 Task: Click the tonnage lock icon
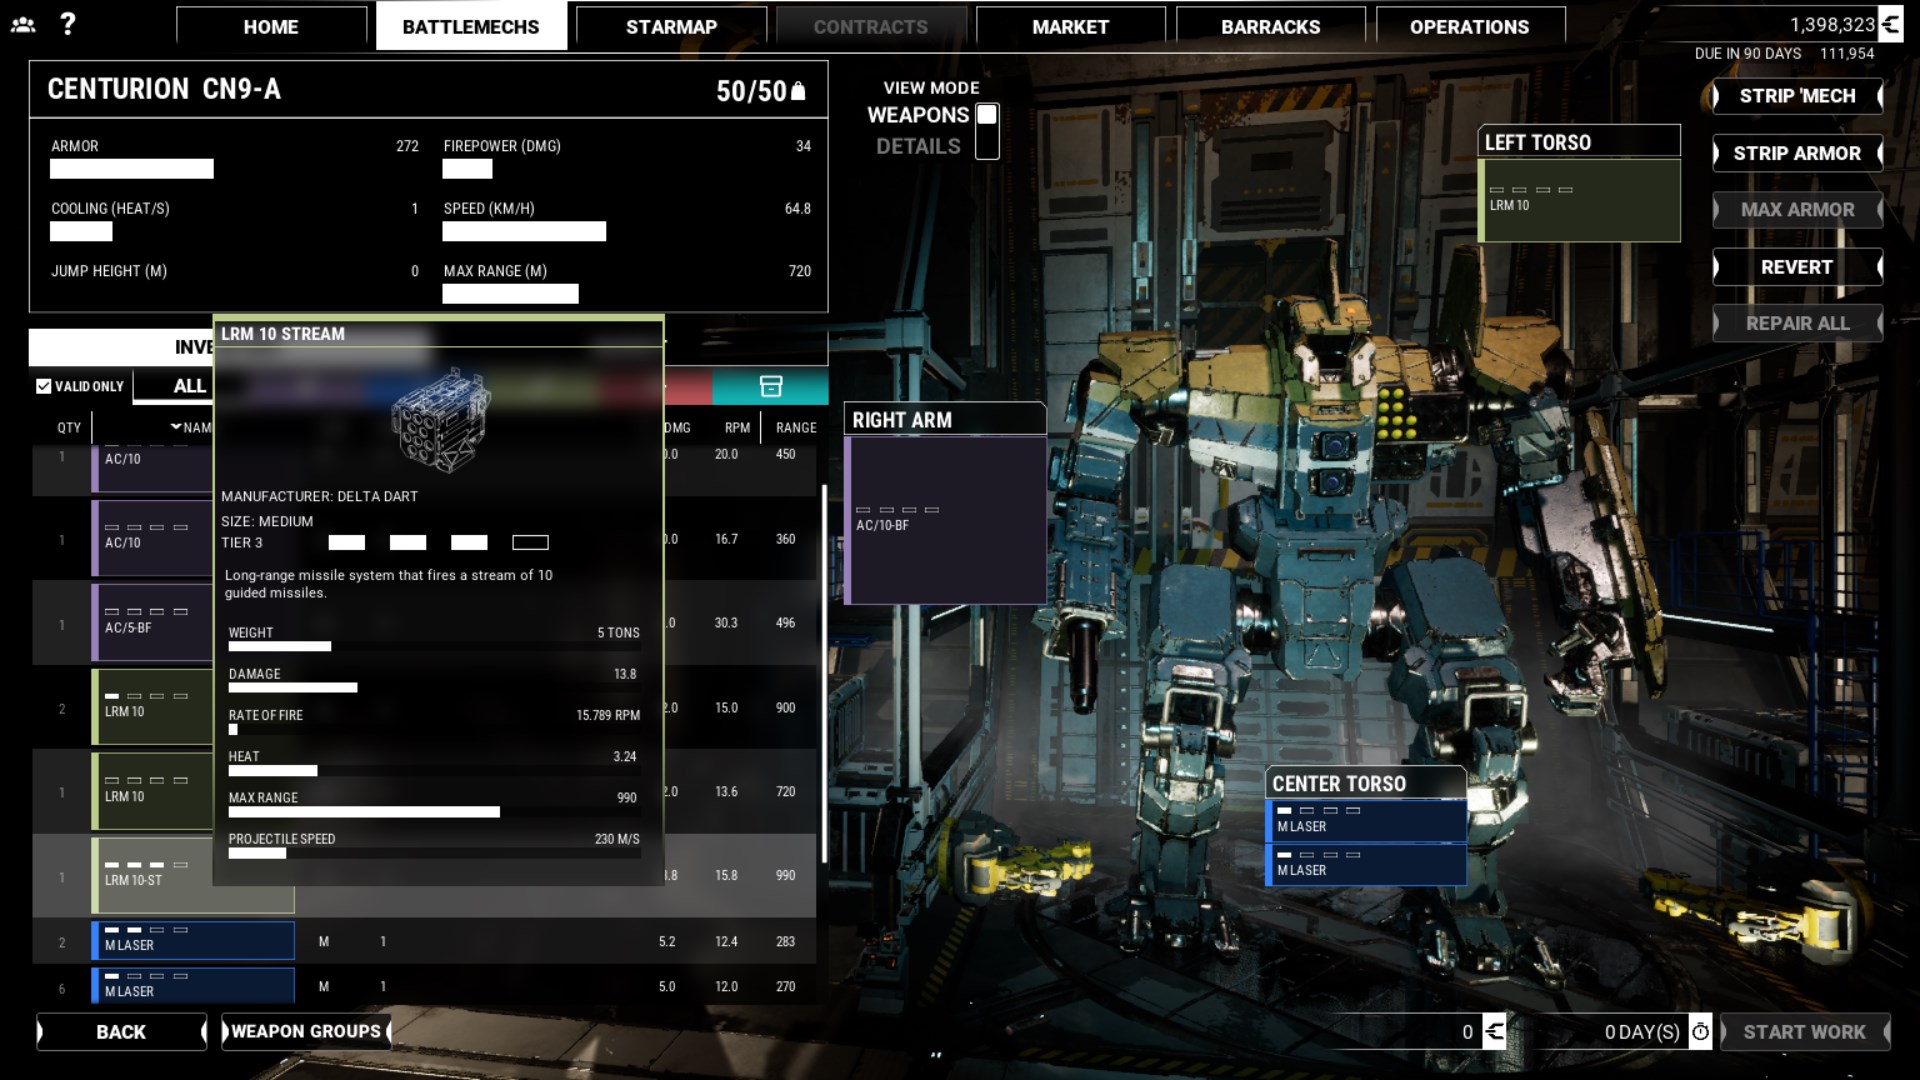pyautogui.click(x=798, y=92)
